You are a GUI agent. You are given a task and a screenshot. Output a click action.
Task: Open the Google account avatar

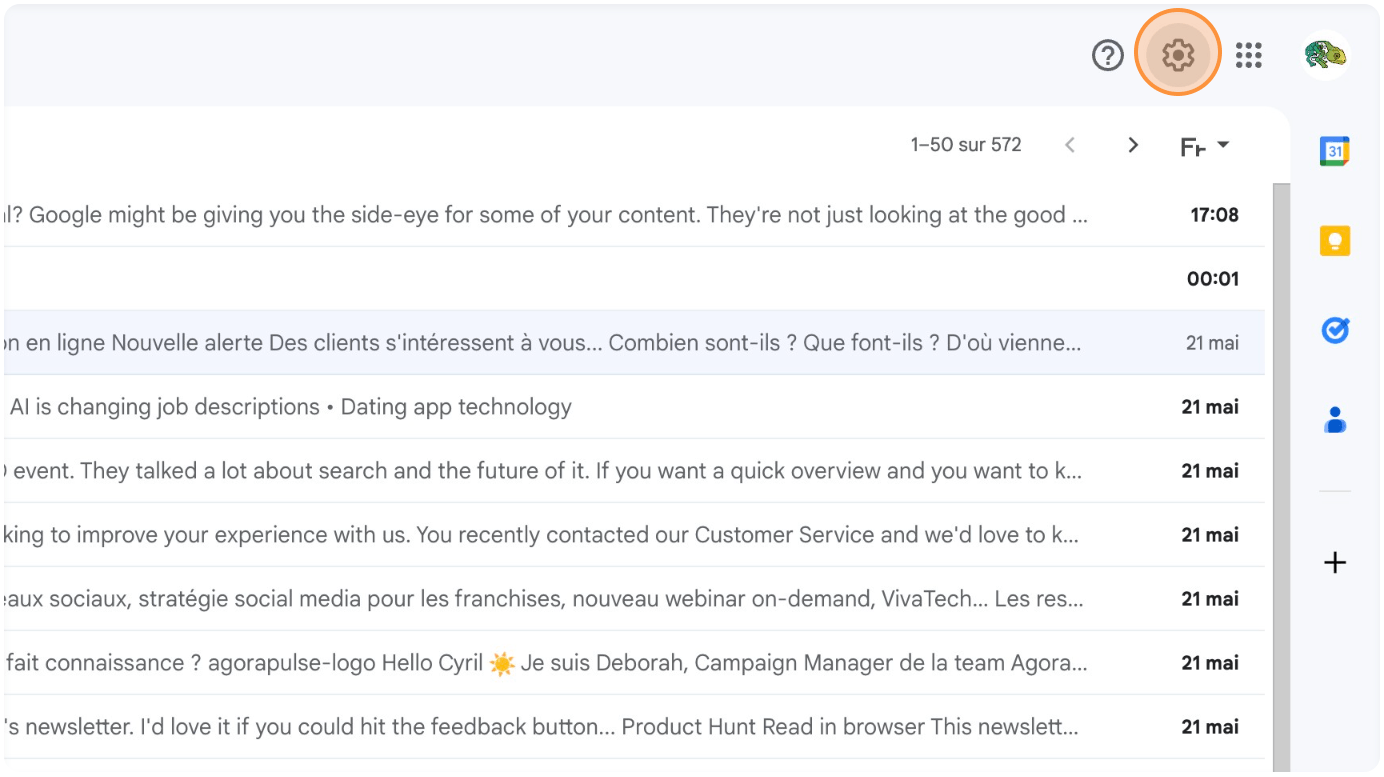tap(1326, 56)
